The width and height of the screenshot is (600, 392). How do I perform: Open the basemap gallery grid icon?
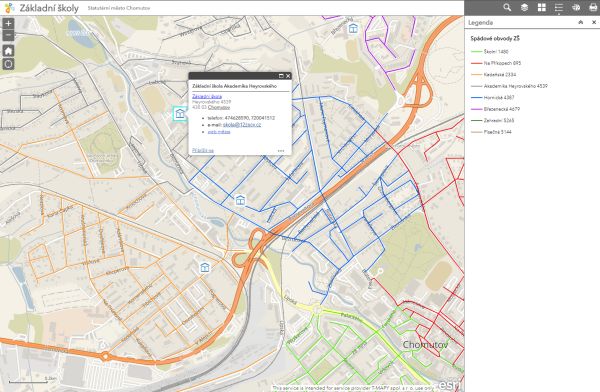(x=541, y=7)
